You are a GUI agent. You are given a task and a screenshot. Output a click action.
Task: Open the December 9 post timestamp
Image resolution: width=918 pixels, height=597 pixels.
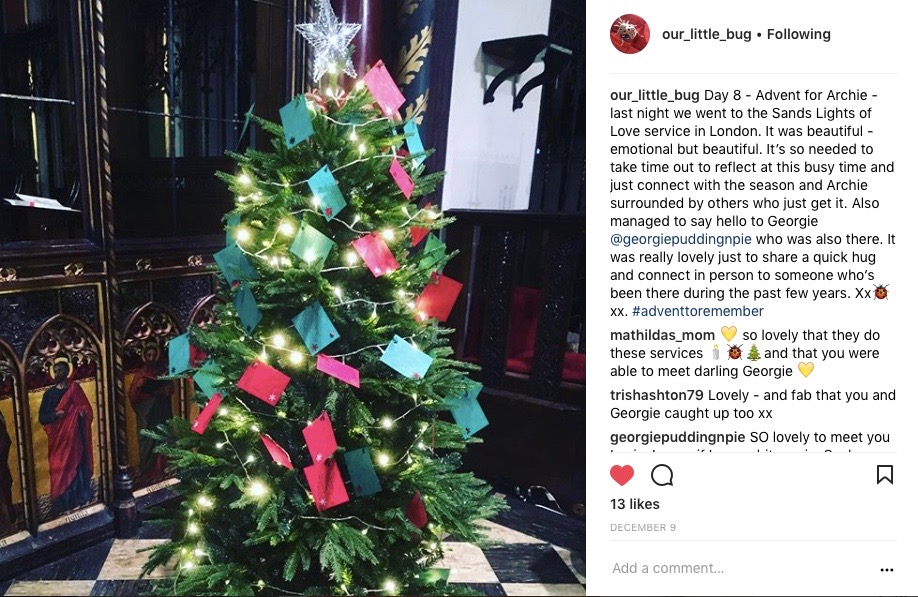point(643,527)
